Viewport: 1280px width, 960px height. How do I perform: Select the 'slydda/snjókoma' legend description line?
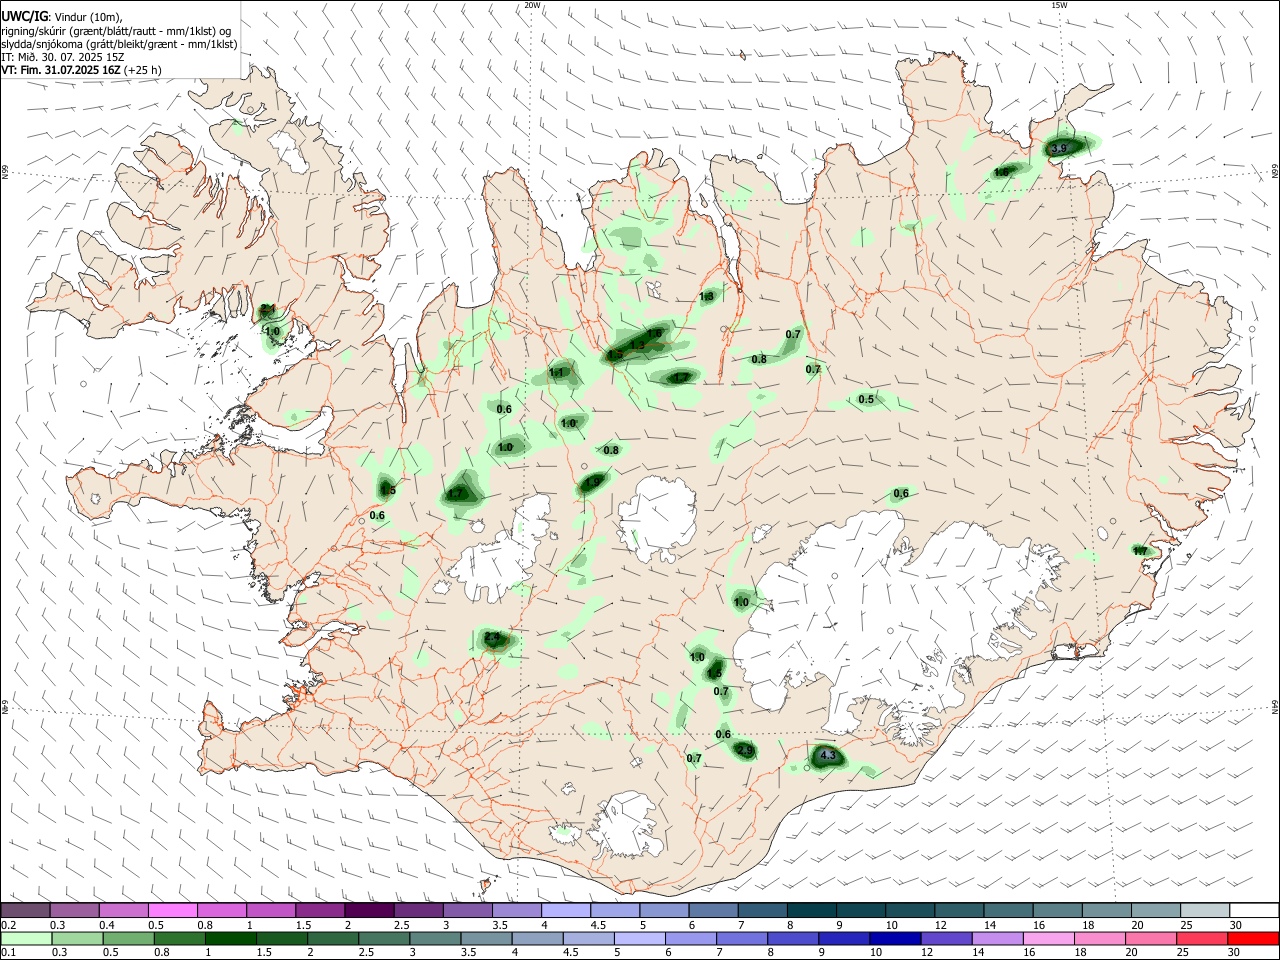point(119,44)
